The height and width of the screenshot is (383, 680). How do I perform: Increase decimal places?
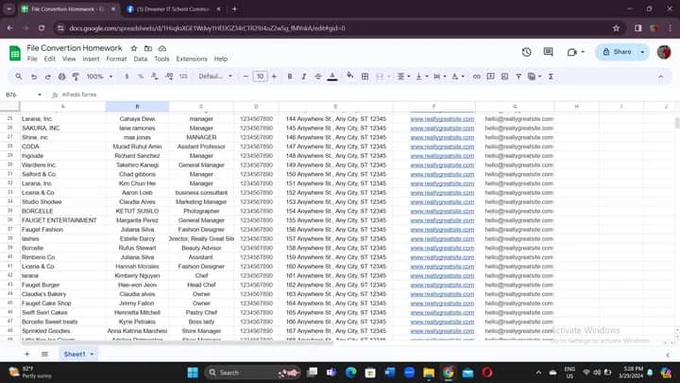[169, 76]
